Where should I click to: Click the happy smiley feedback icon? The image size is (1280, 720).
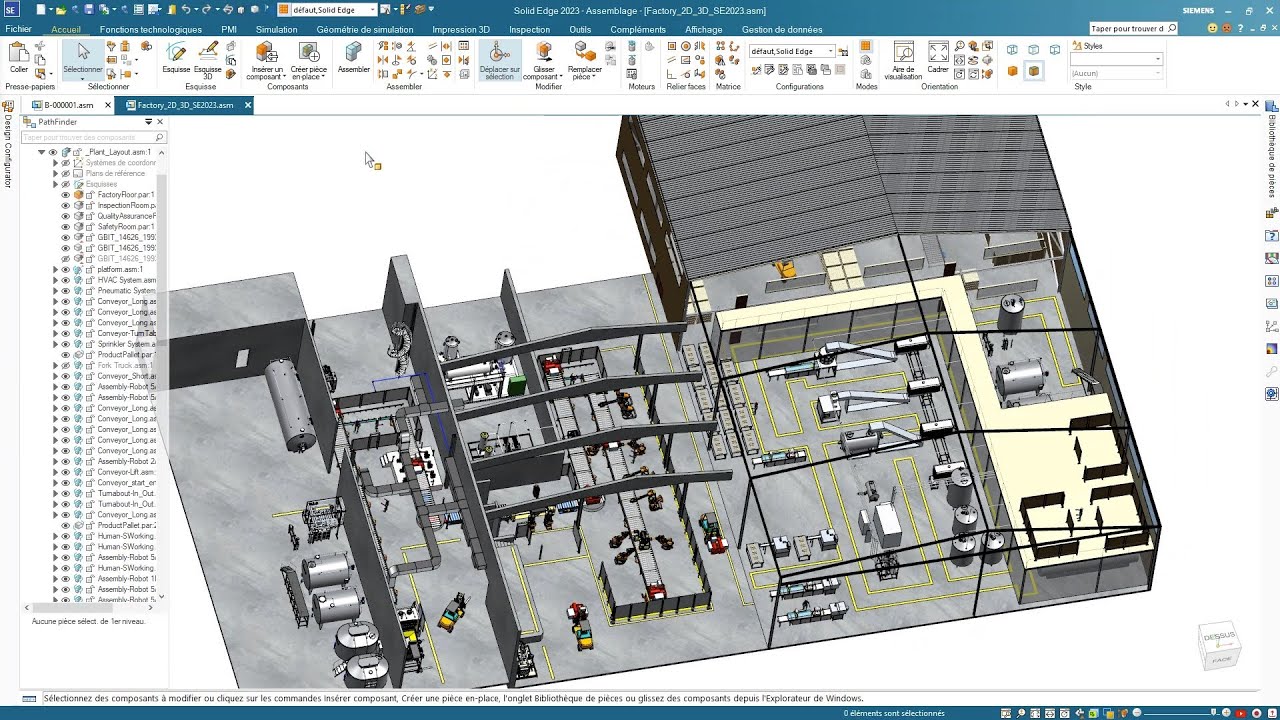[1213, 28]
